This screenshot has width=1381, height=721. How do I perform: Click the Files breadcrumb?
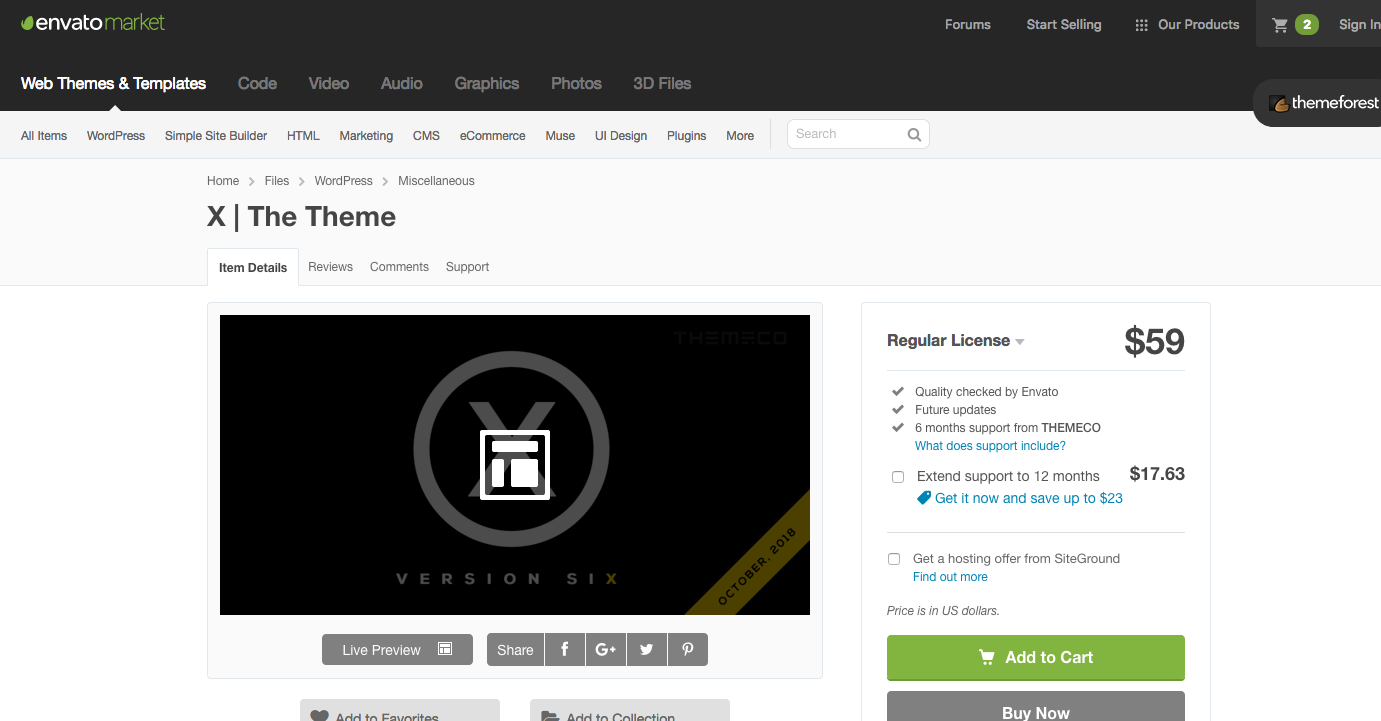coord(277,181)
